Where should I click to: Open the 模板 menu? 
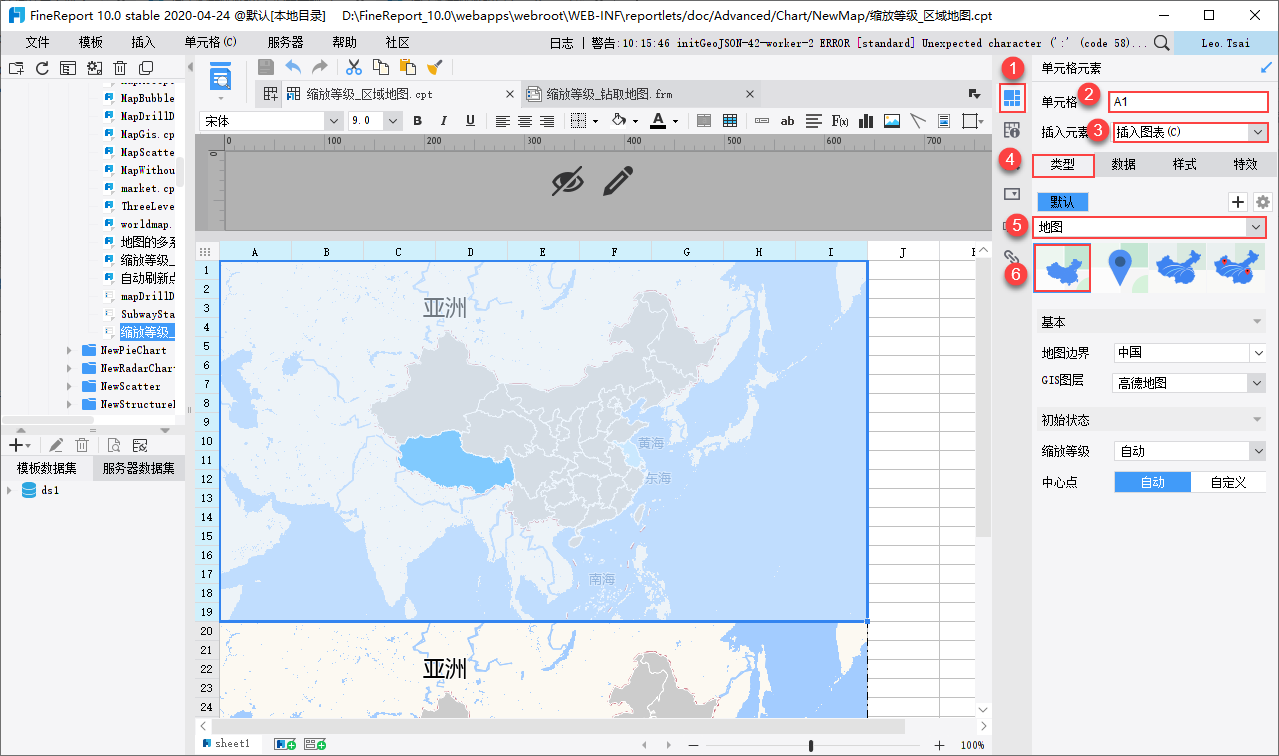click(91, 43)
